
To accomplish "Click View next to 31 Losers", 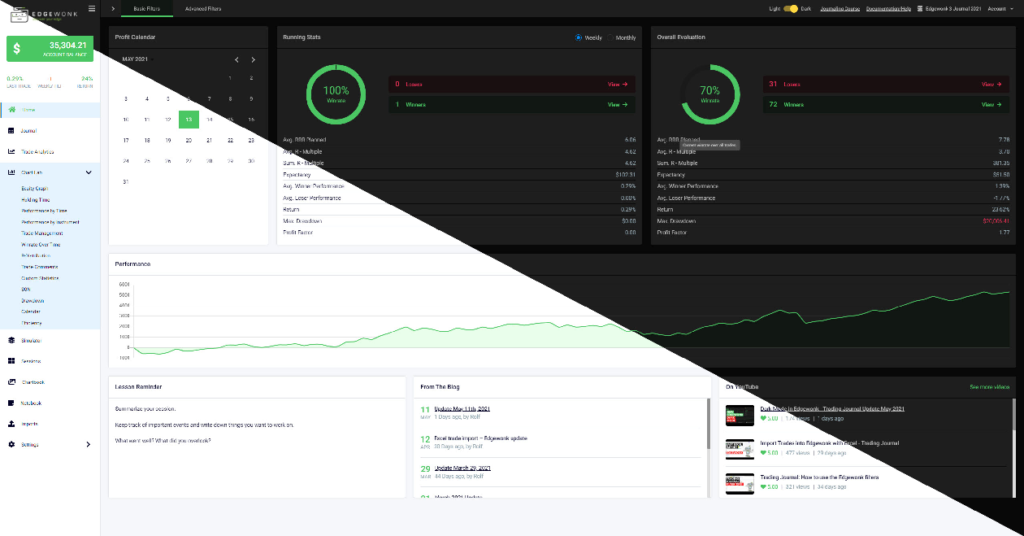I will tap(991, 84).
